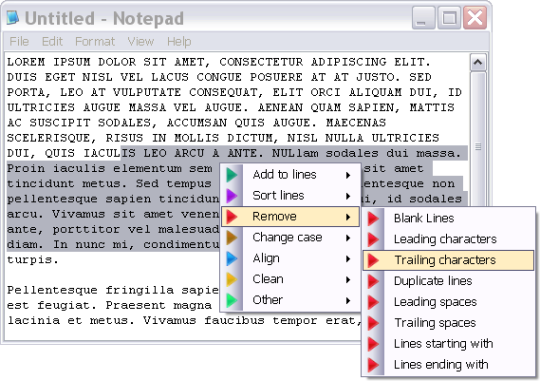
Task: Click the orange arrow icon beside Clean
Action: point(232,279)
